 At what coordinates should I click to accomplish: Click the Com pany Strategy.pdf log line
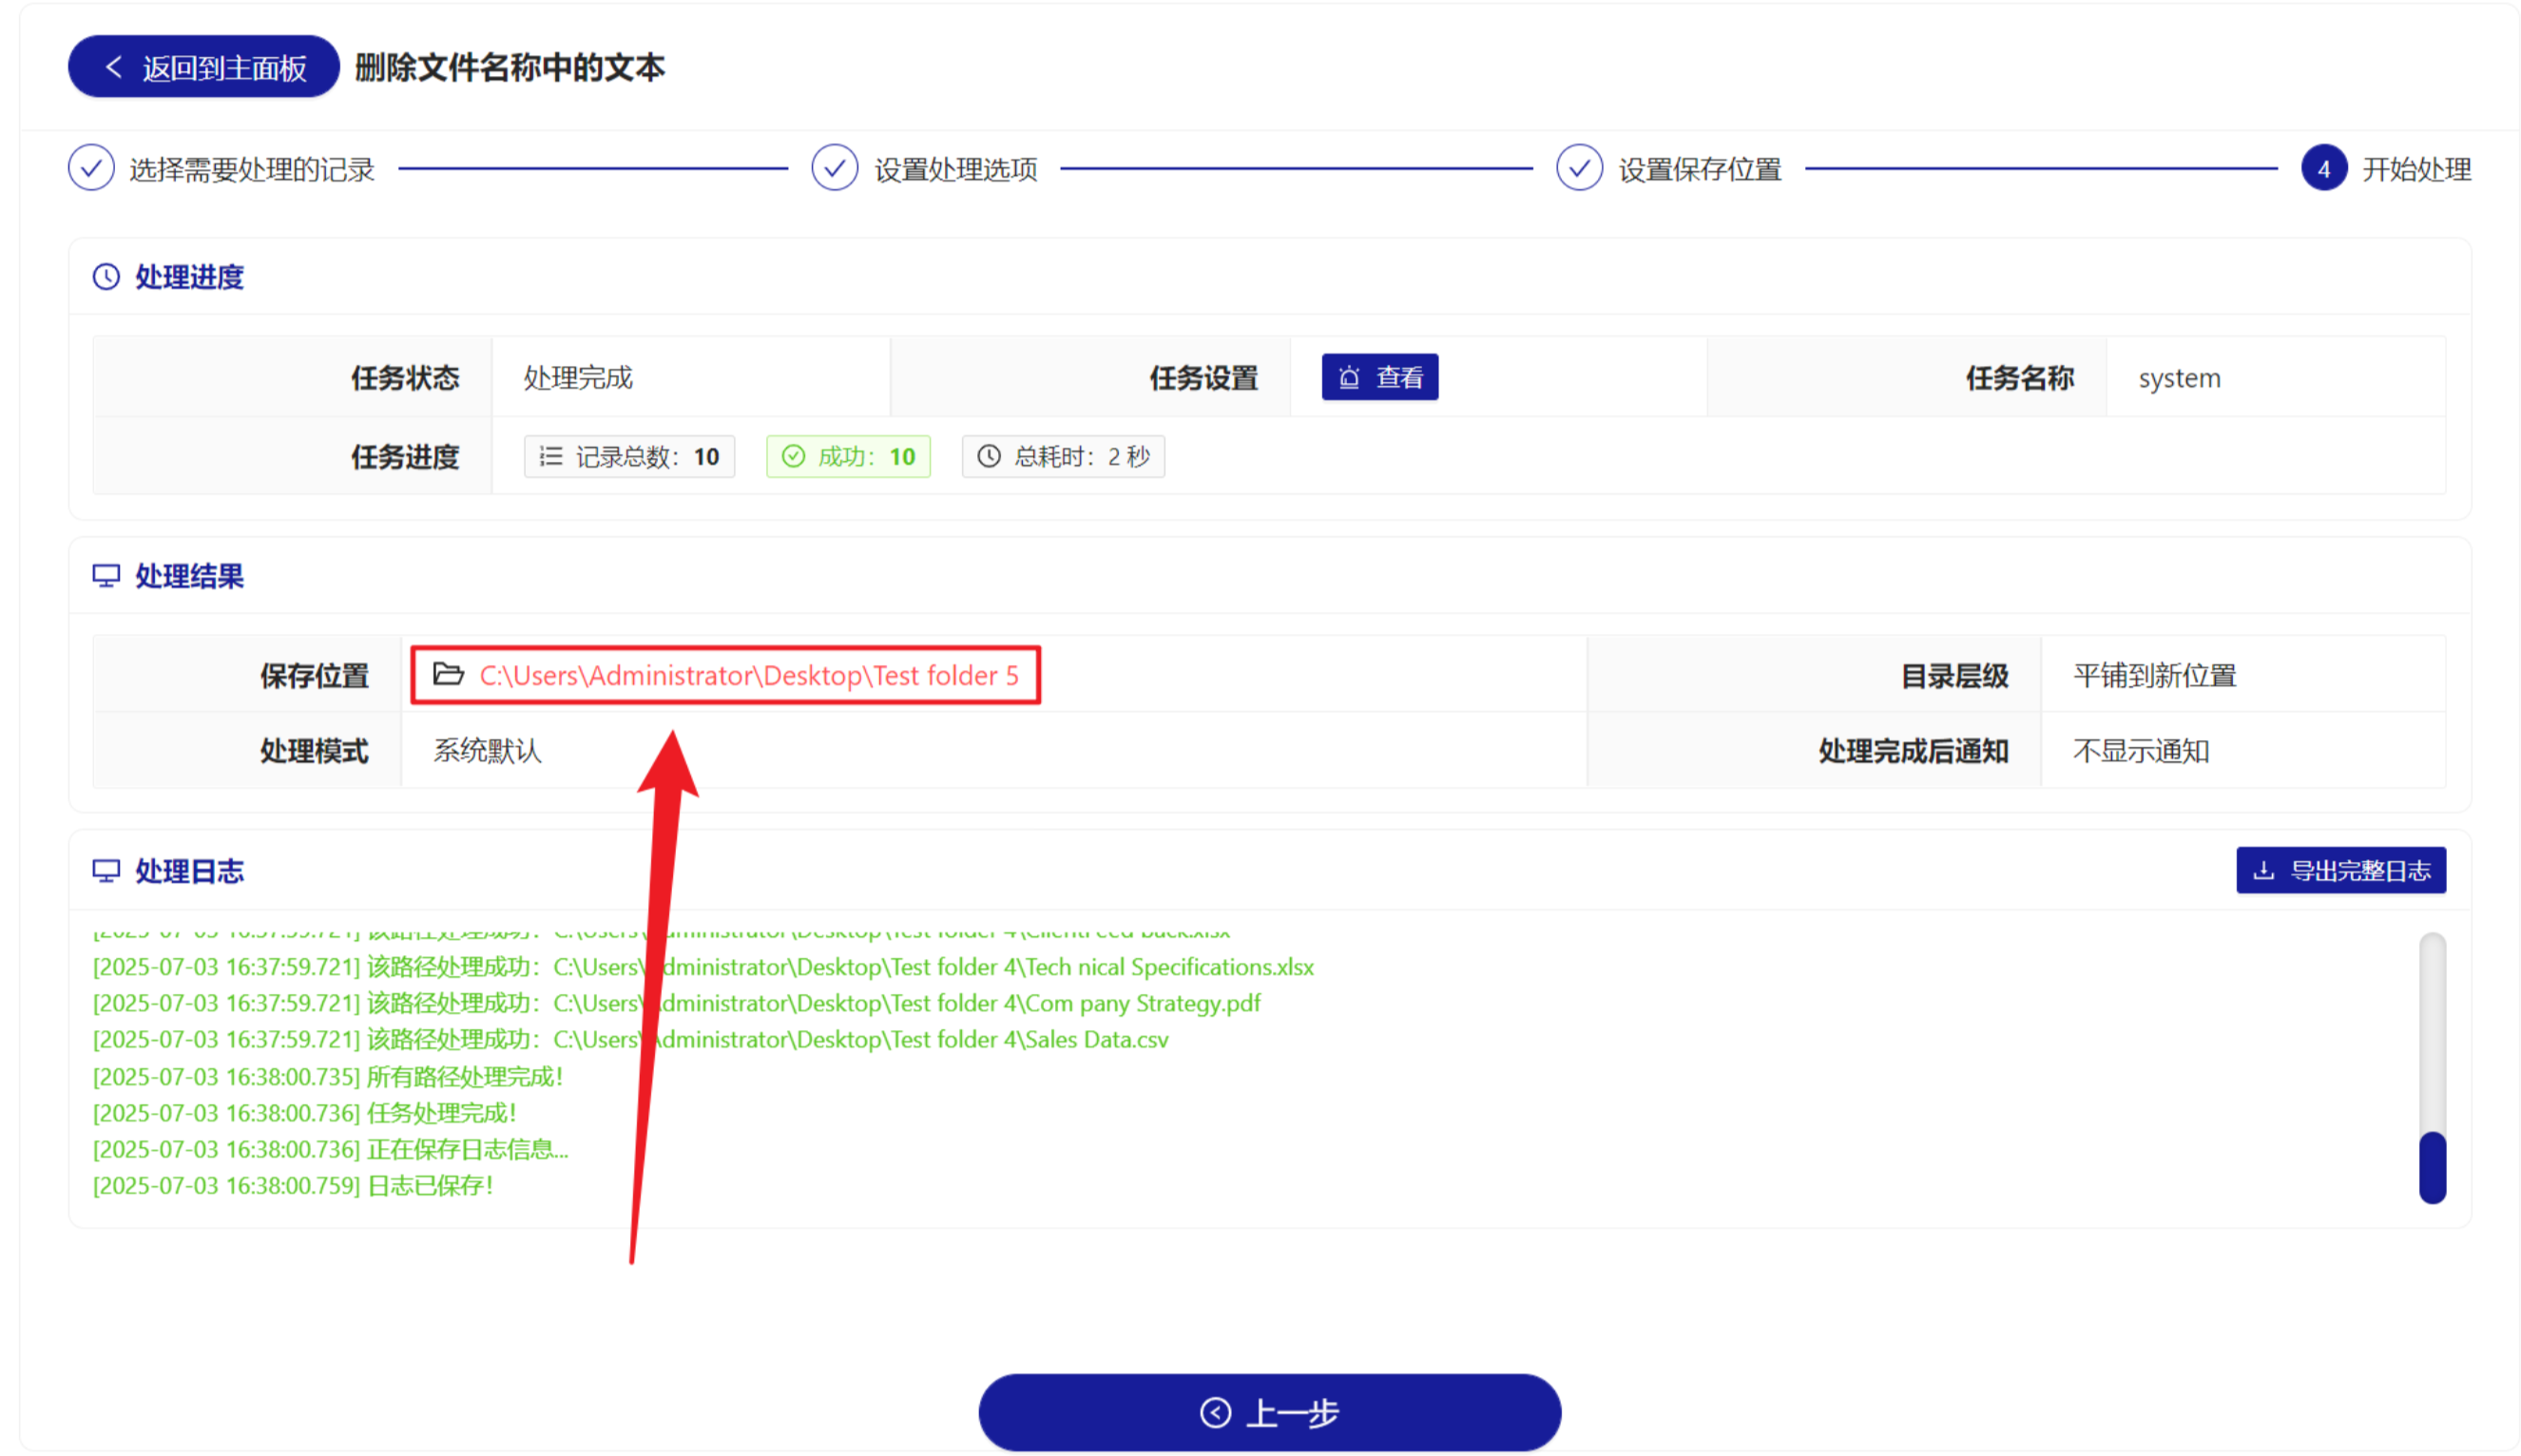pos(676,1003)
